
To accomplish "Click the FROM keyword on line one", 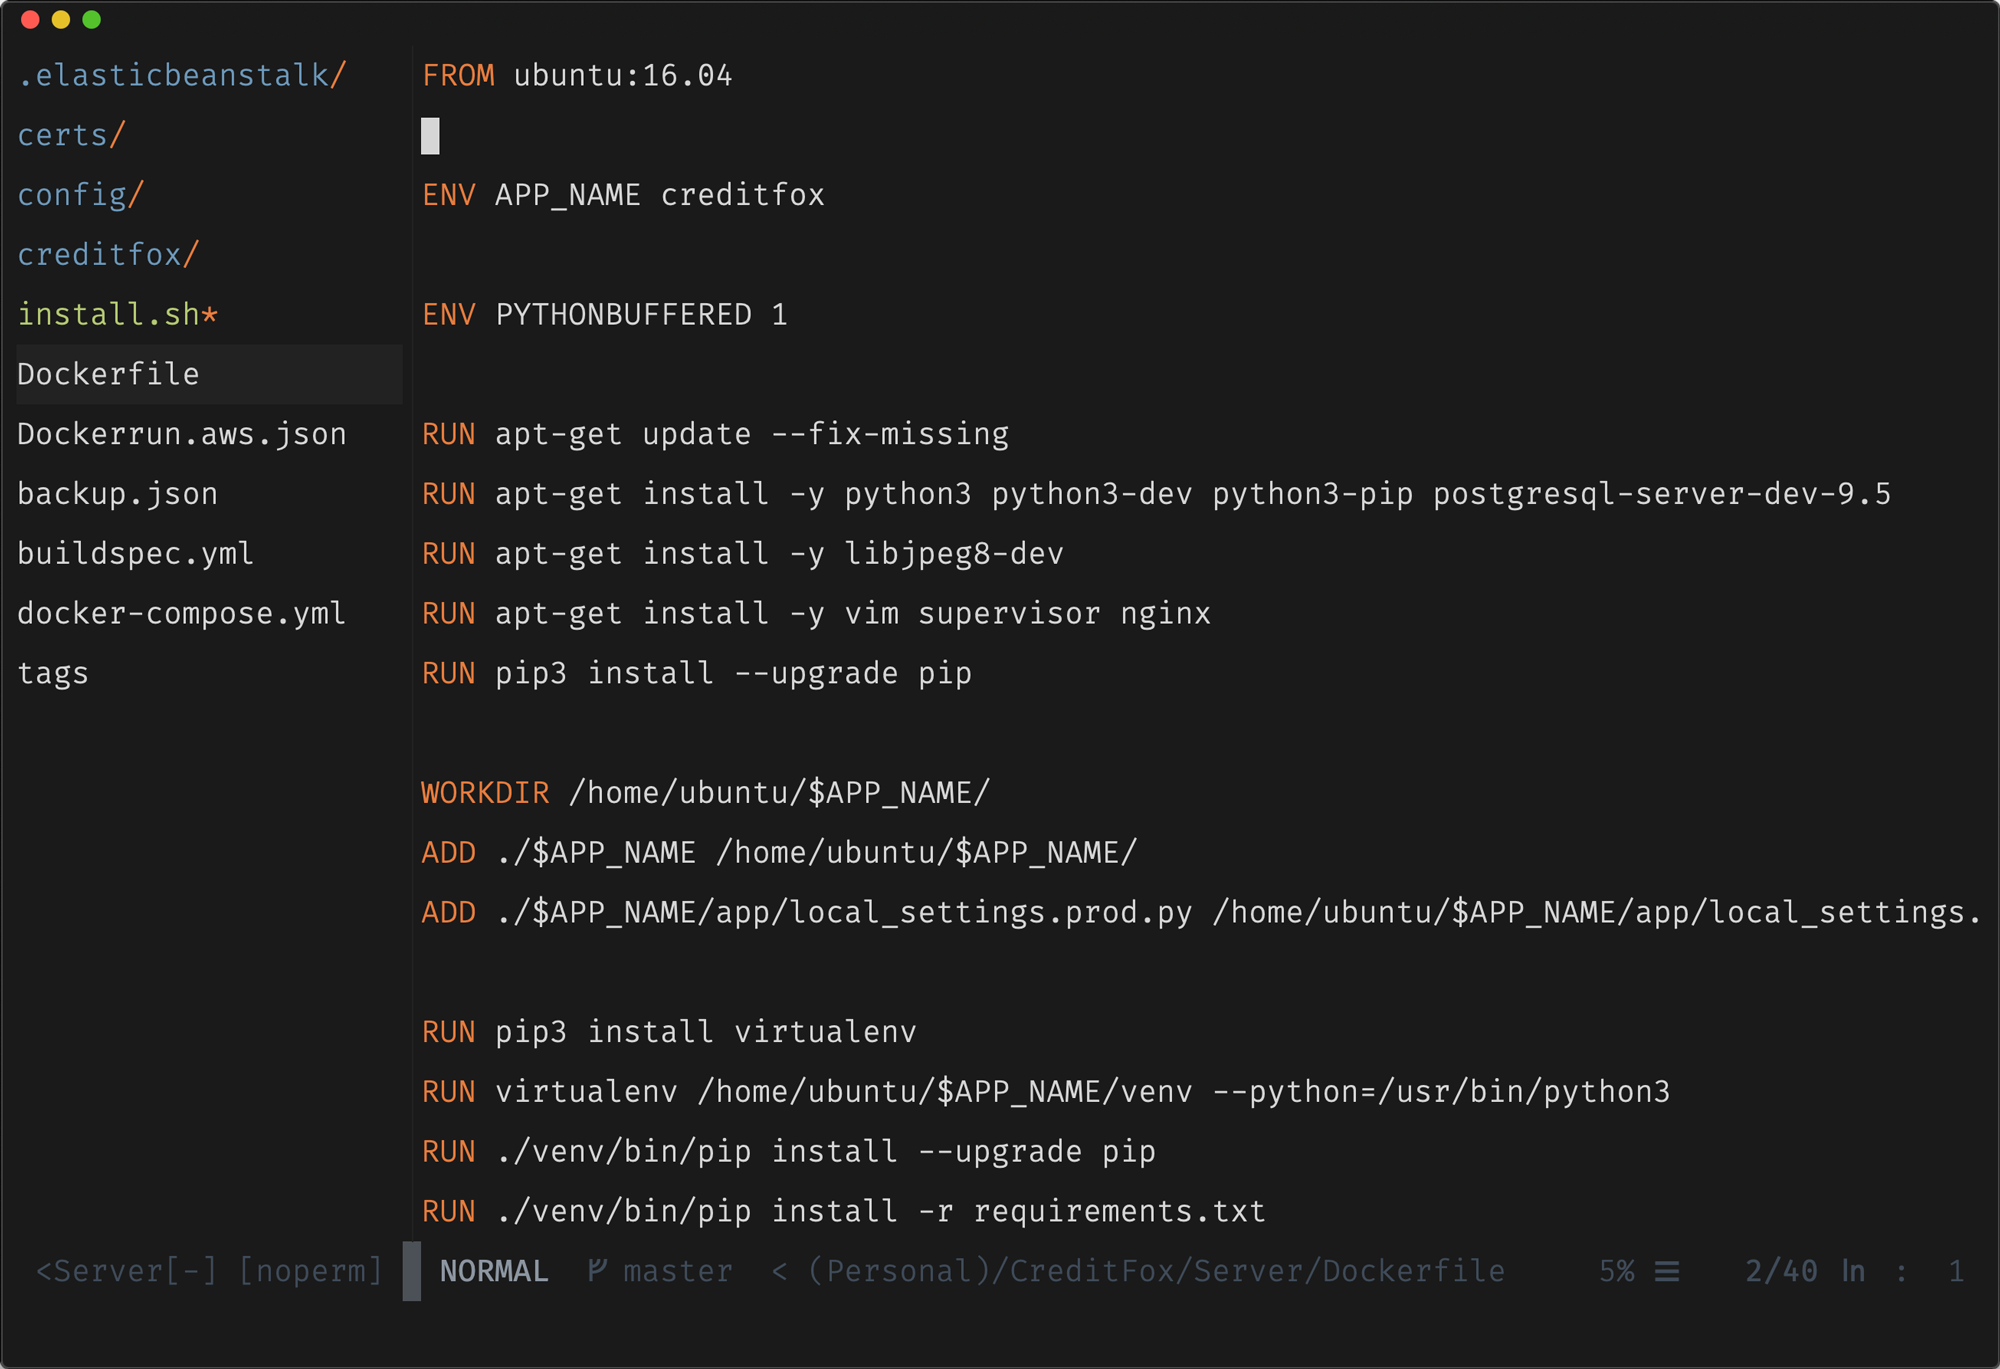I will (458, 75).
